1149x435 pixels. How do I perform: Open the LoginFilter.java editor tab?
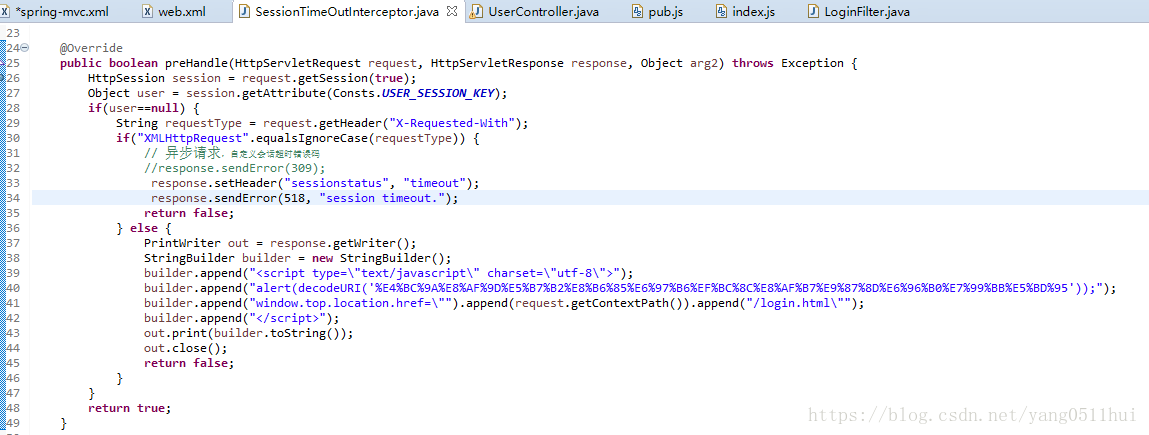pos(867,12)
